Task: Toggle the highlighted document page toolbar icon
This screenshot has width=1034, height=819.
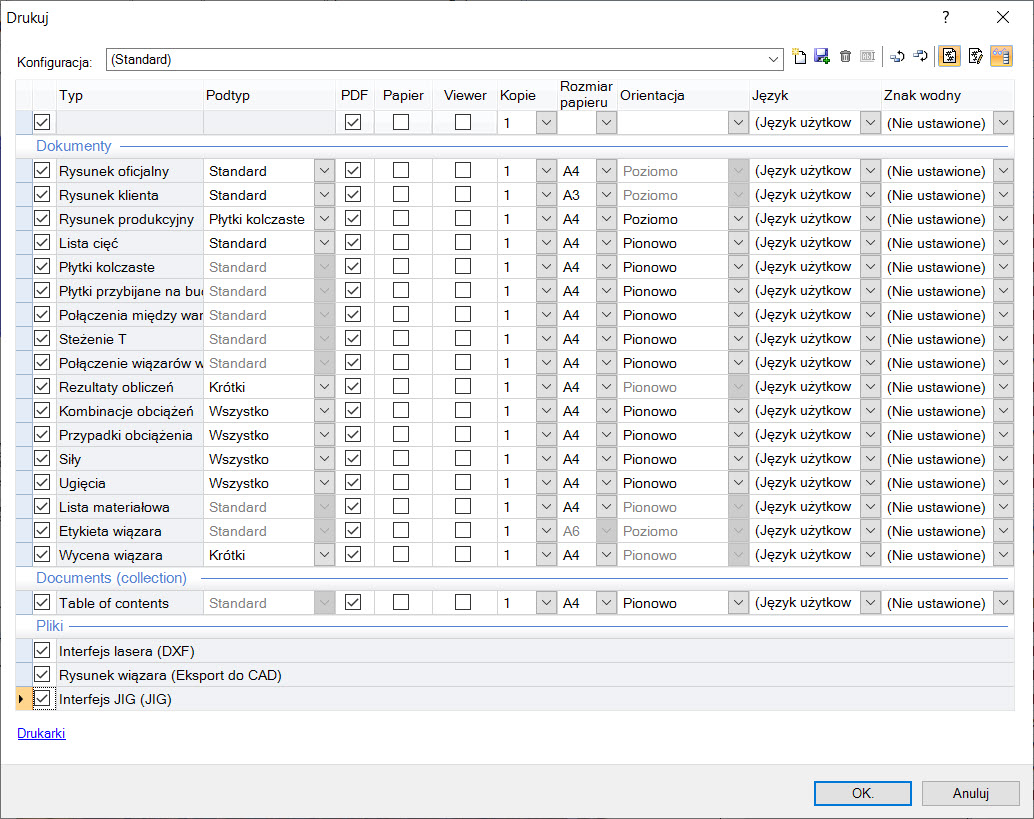Action: click(950, 57)
